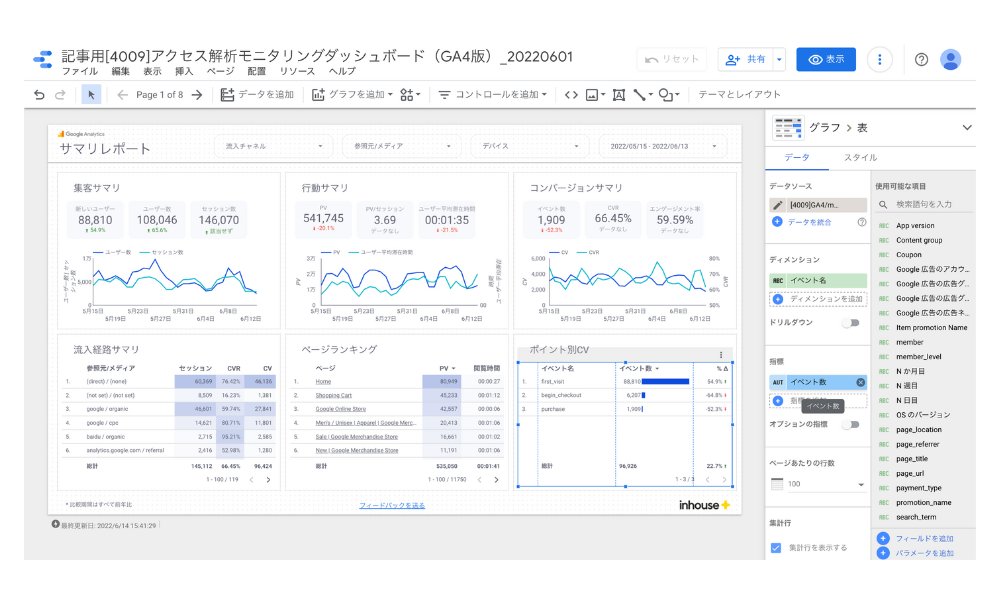Viewport: 1000px width, 600px height.
Task: Open the 編集 menu
Action: point(121,71)
